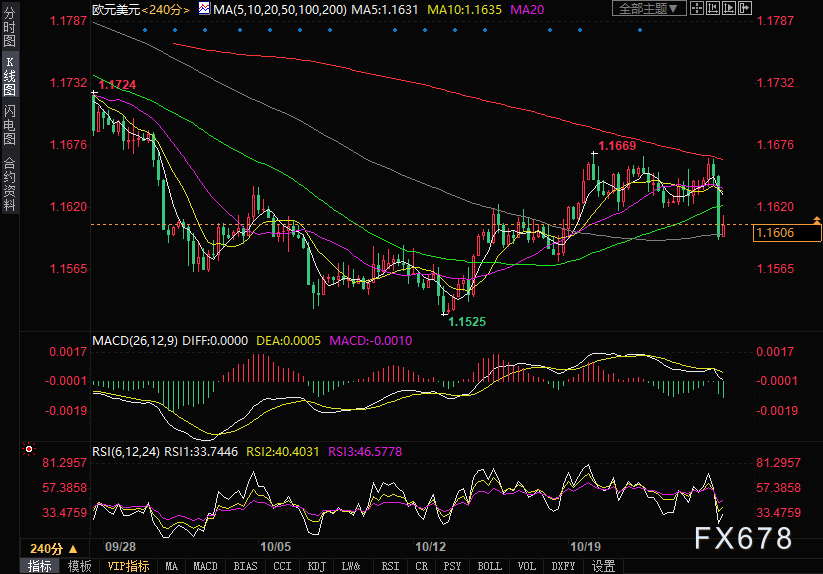
Task: Open the 设置 settings button
Action: (x=604, y=566)
